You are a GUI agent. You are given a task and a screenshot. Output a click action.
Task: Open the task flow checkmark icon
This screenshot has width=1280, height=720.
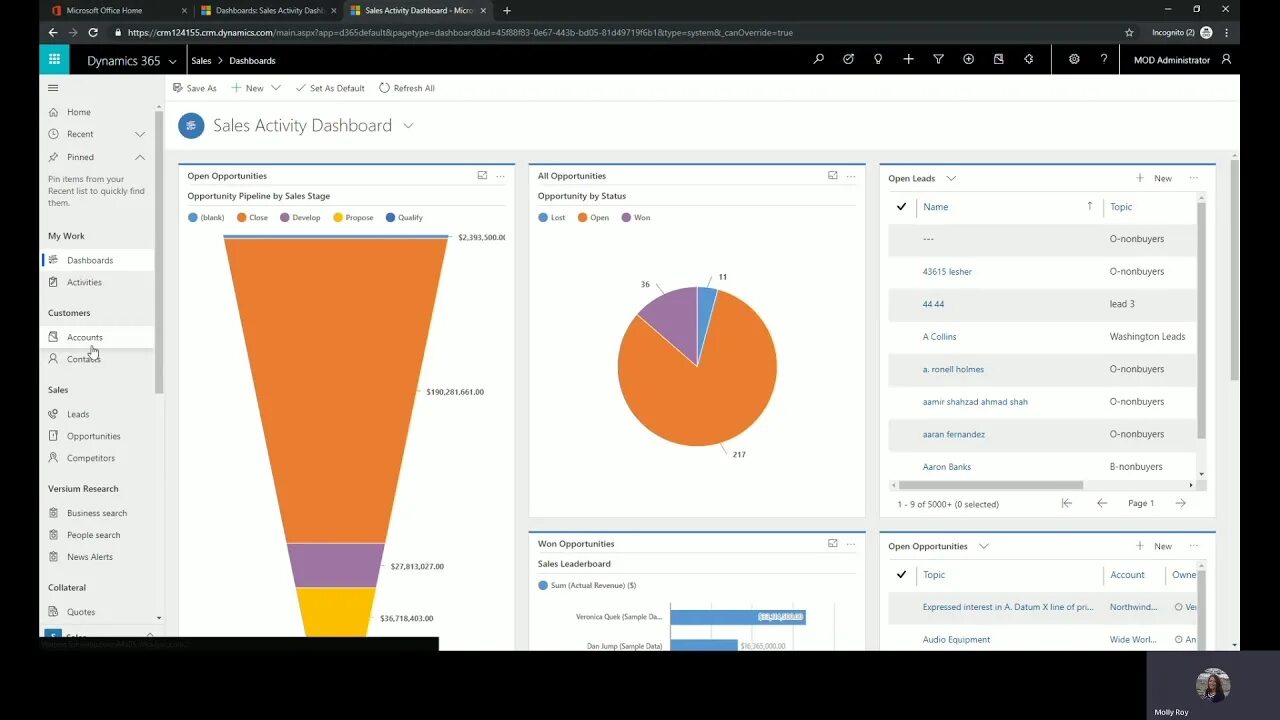pyautogui.click(x=848, y=60)
